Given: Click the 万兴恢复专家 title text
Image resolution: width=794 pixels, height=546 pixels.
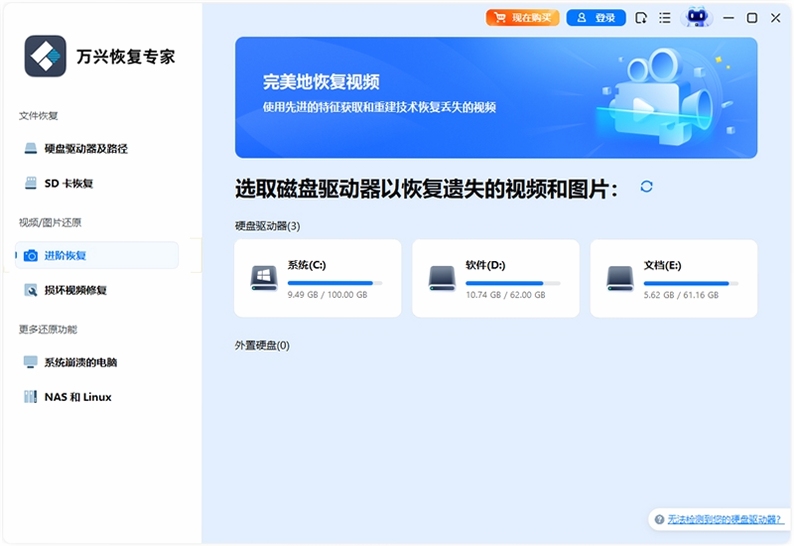Looking at the screenshot, I should [x=126, y=56].
